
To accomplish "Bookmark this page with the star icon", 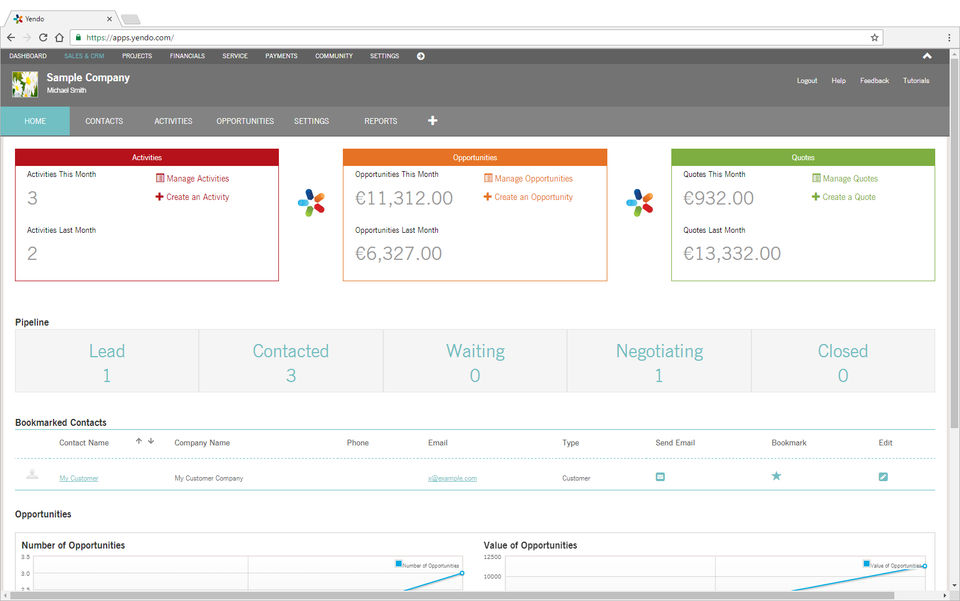I will point(874,37).
